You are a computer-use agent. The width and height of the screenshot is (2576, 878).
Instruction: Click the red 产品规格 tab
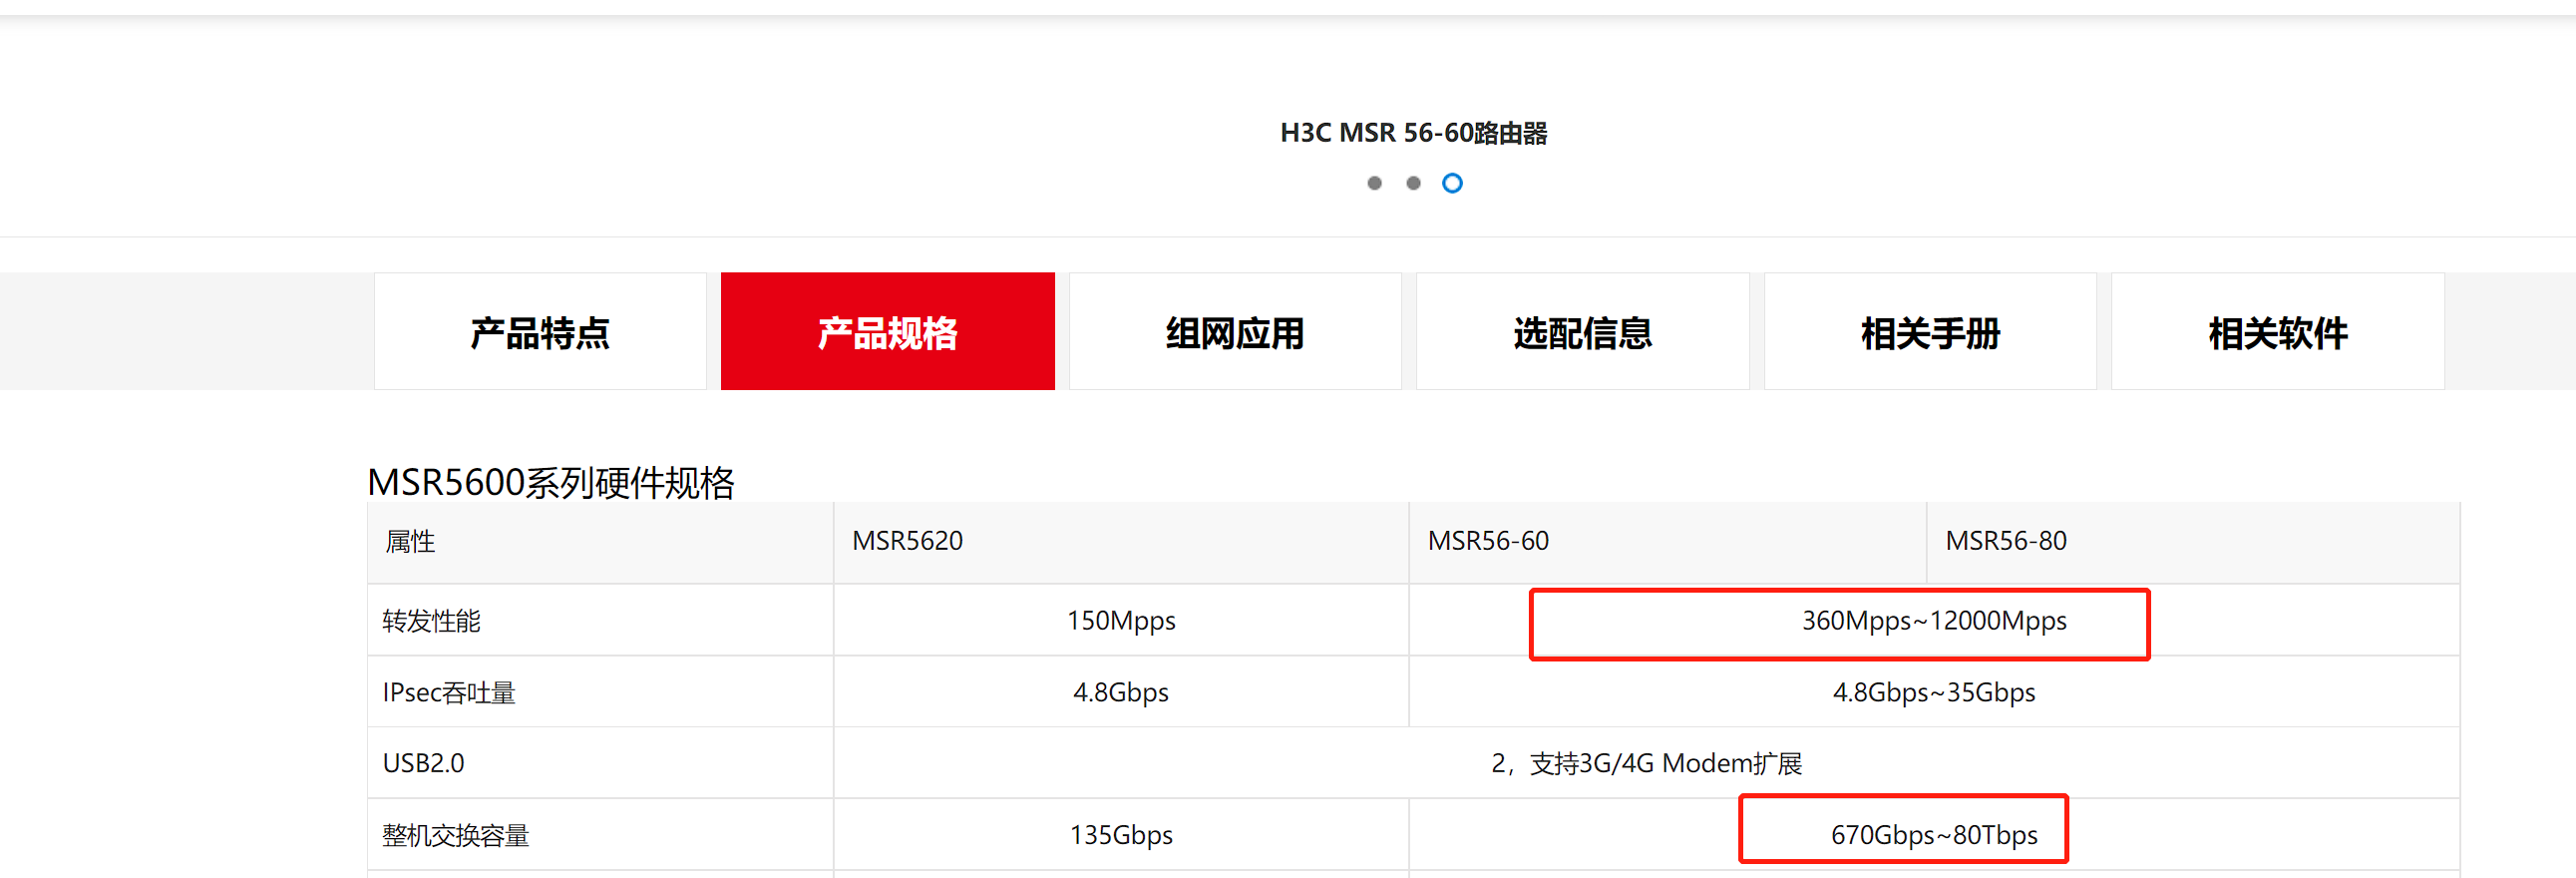click(x=887, y=332)
